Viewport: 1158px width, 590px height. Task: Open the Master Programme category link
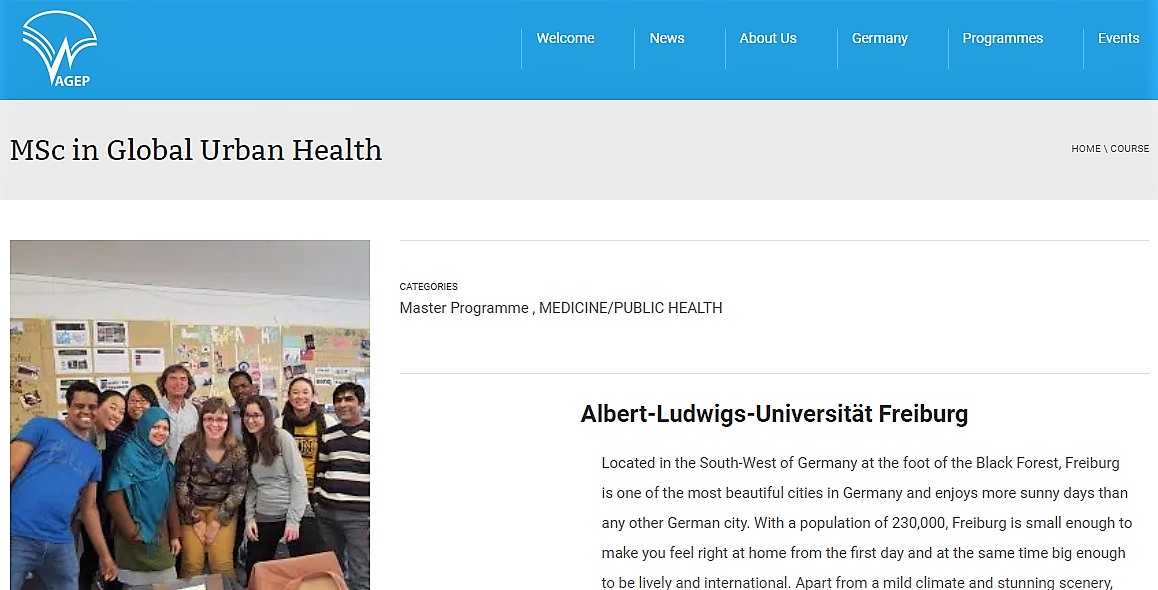click(464, 308)
